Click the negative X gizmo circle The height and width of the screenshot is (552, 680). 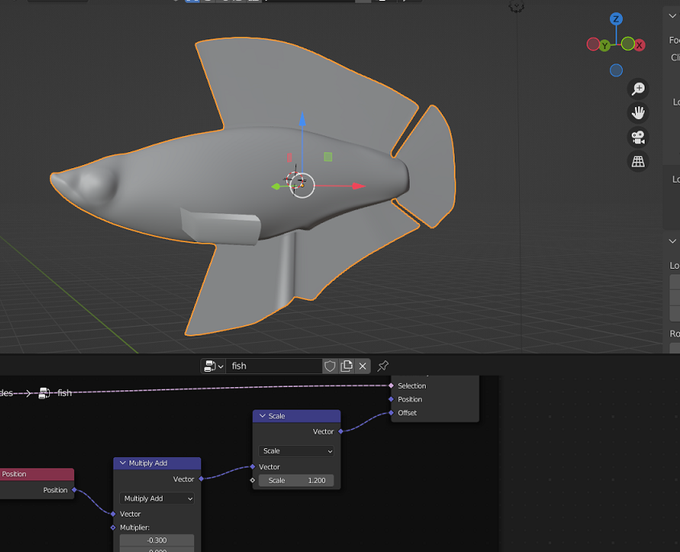(x=593, y=44)
